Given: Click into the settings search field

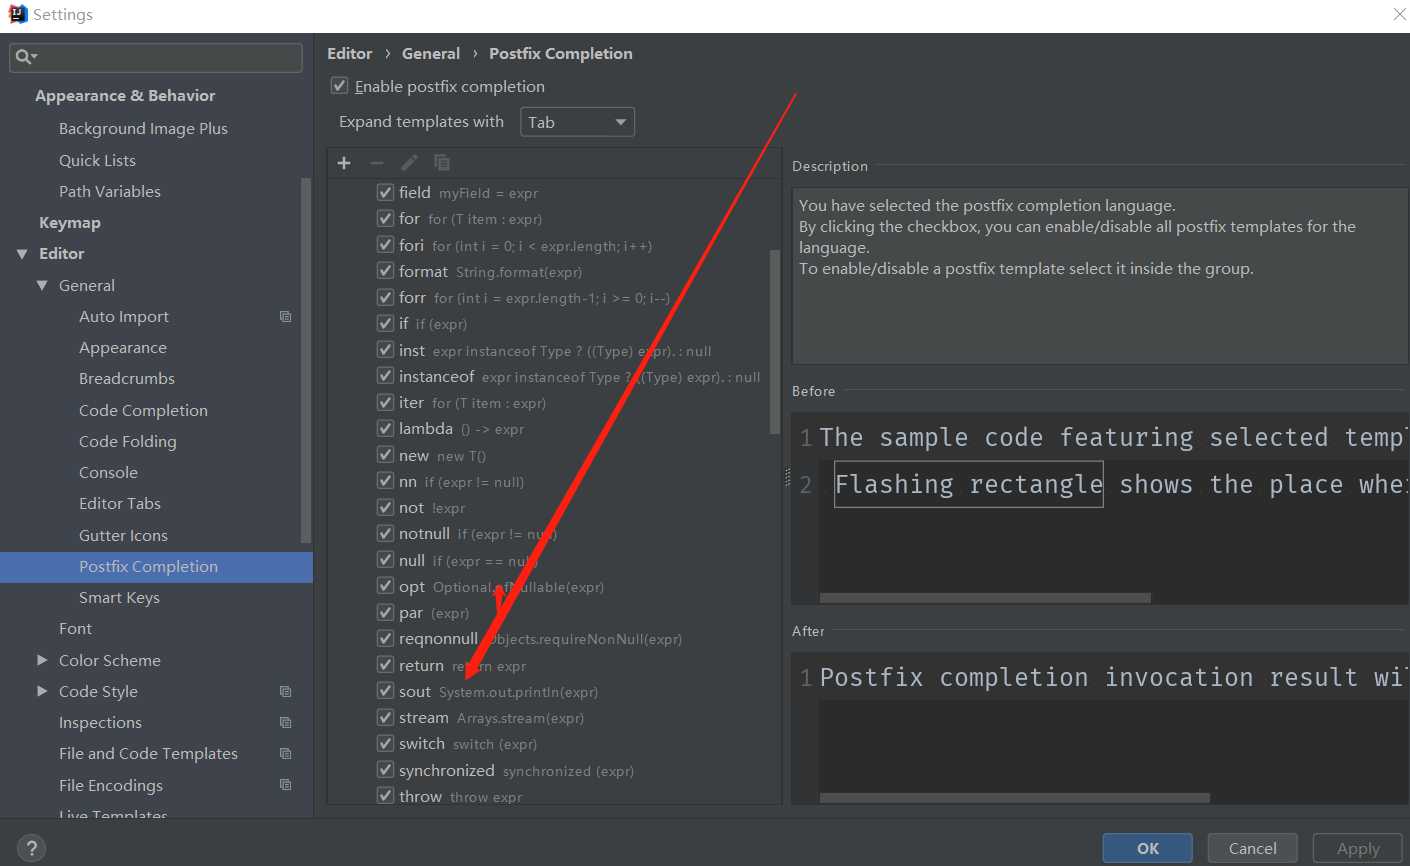Looking at the screenshot, I should point(165,58).
